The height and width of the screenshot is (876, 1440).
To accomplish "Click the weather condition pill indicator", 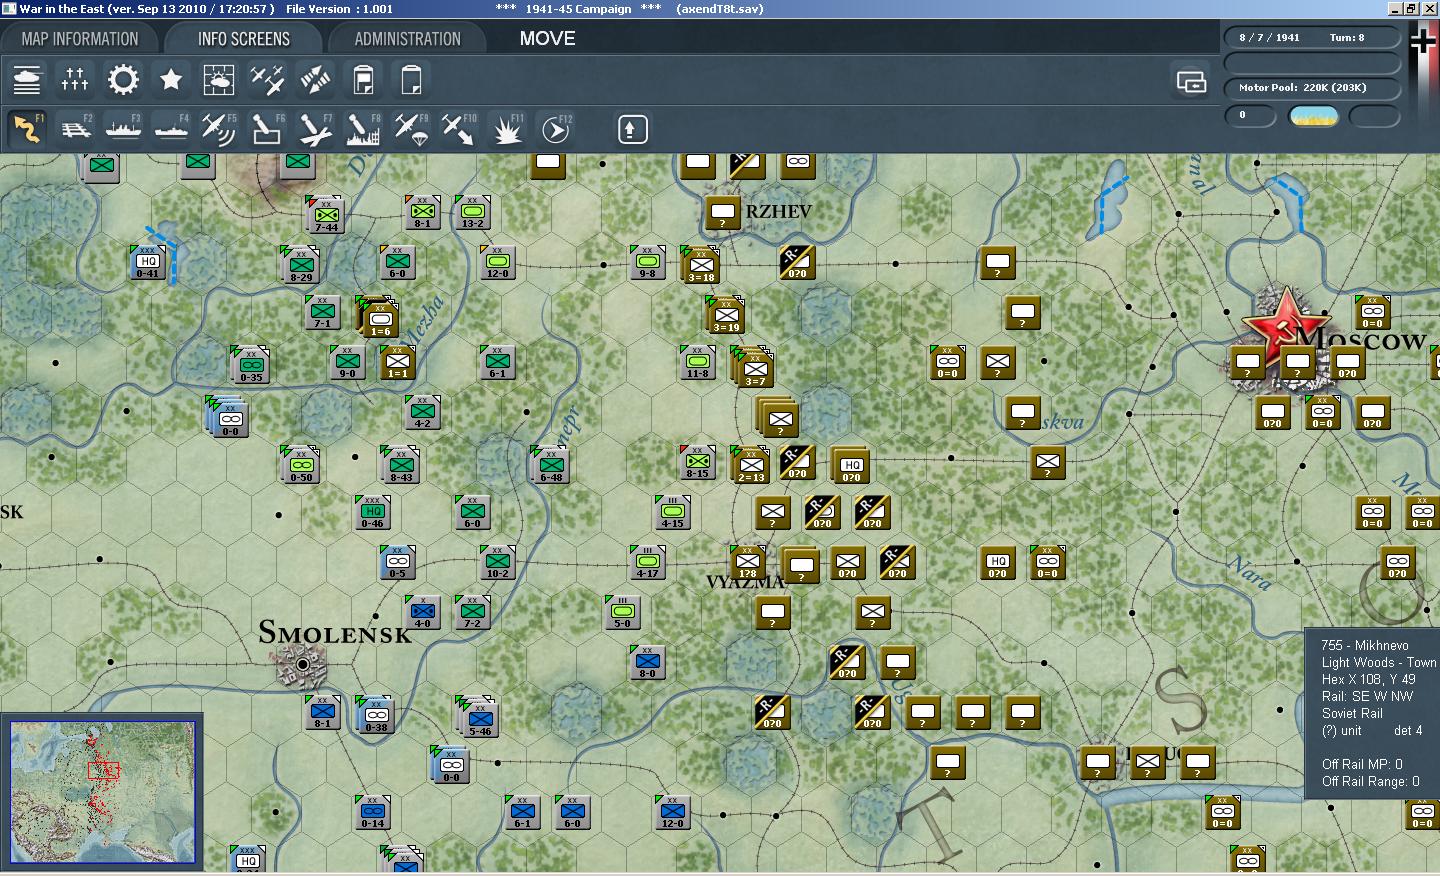I will click(1314, 116).
